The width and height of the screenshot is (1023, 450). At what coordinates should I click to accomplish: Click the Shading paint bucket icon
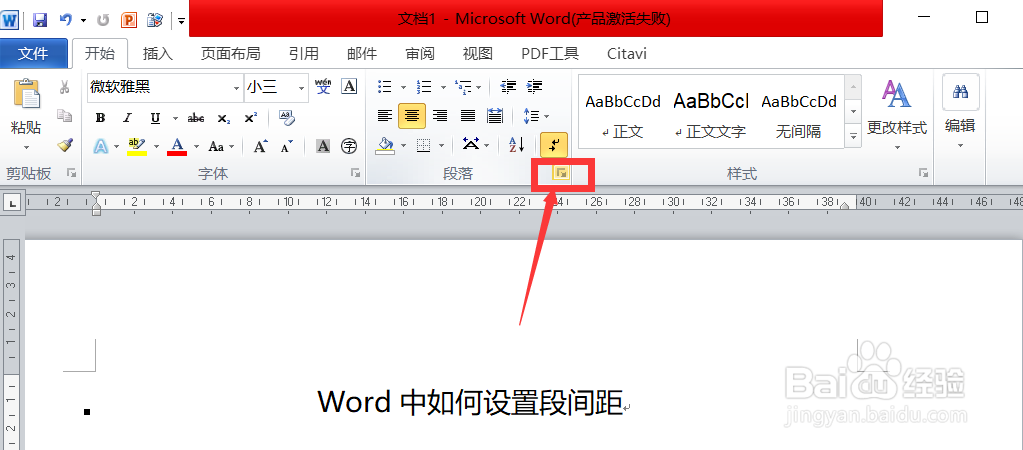pyautogui.click(x=386, y=145)
